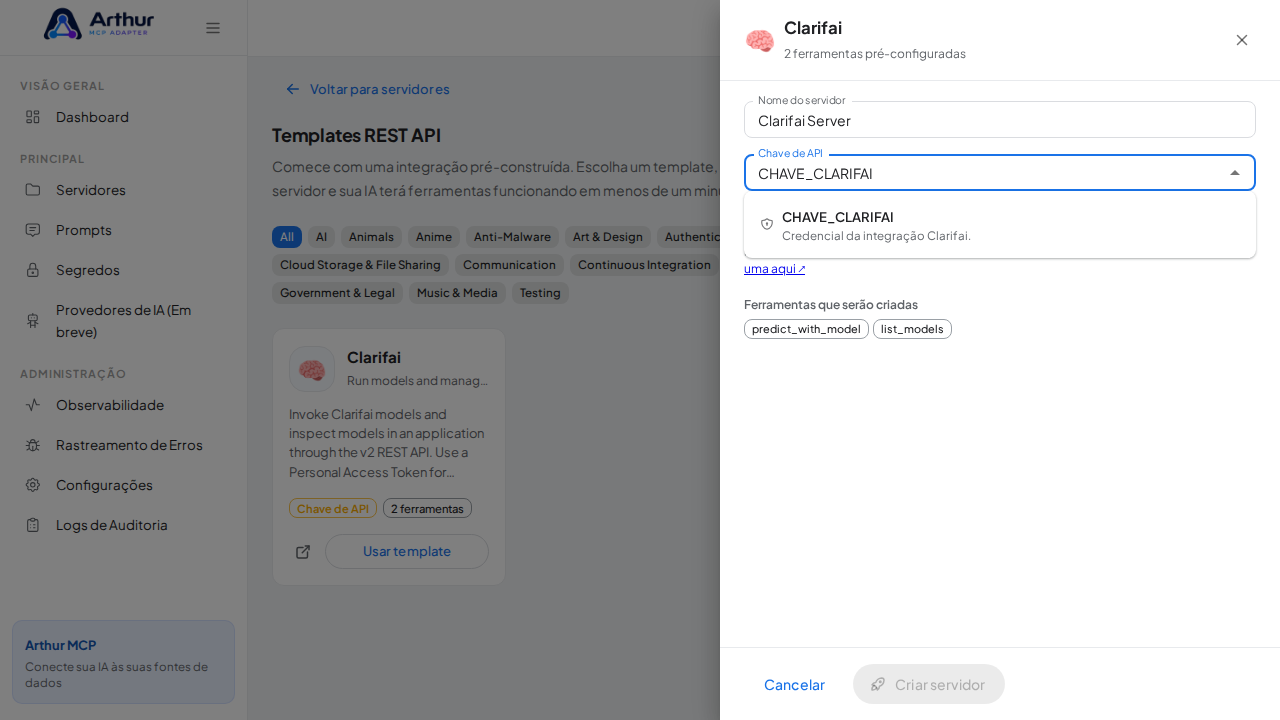Filter templates by the AI chip
Screen dimensions: 1280x720
coord(321,237)
